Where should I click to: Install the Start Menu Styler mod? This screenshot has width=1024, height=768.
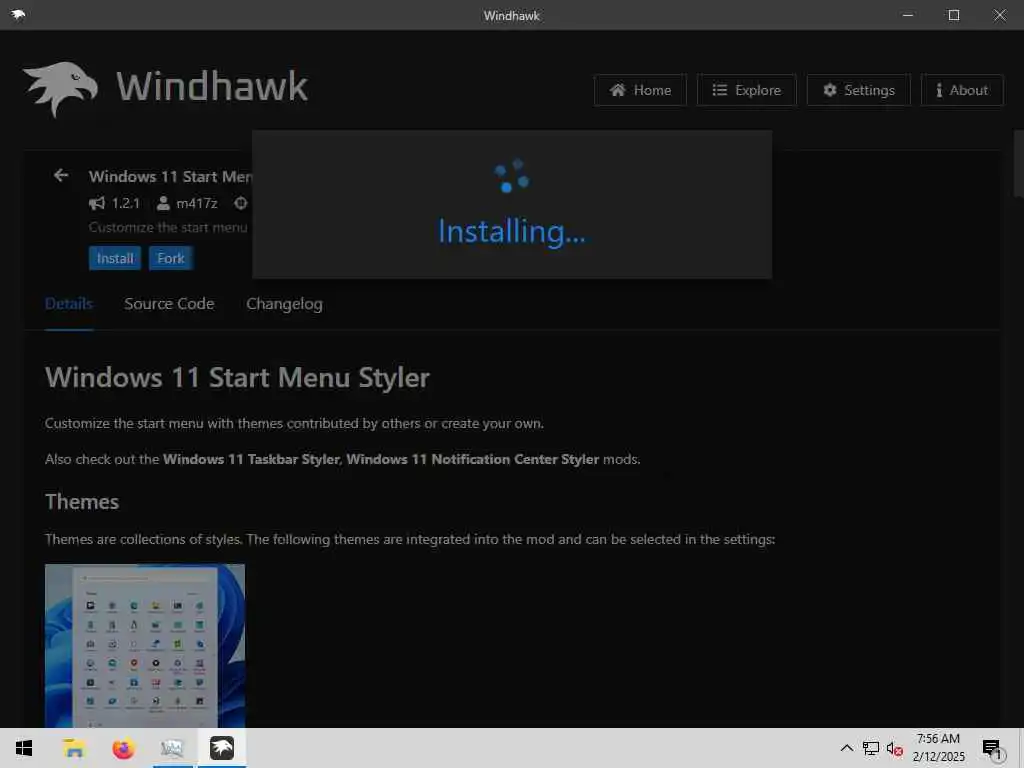pos(115,258)
